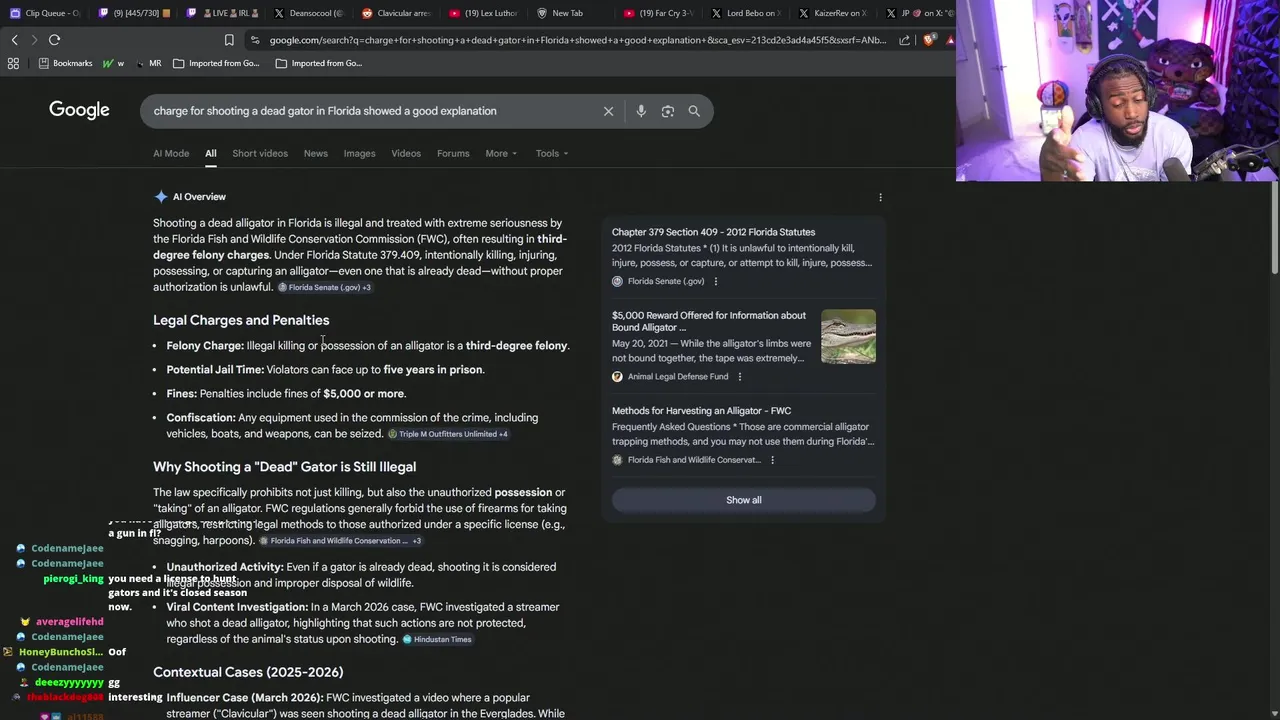Viewport: 1280px width, 720px height.
Task: Open the Short videos results tab
Action: pos(260,153)
